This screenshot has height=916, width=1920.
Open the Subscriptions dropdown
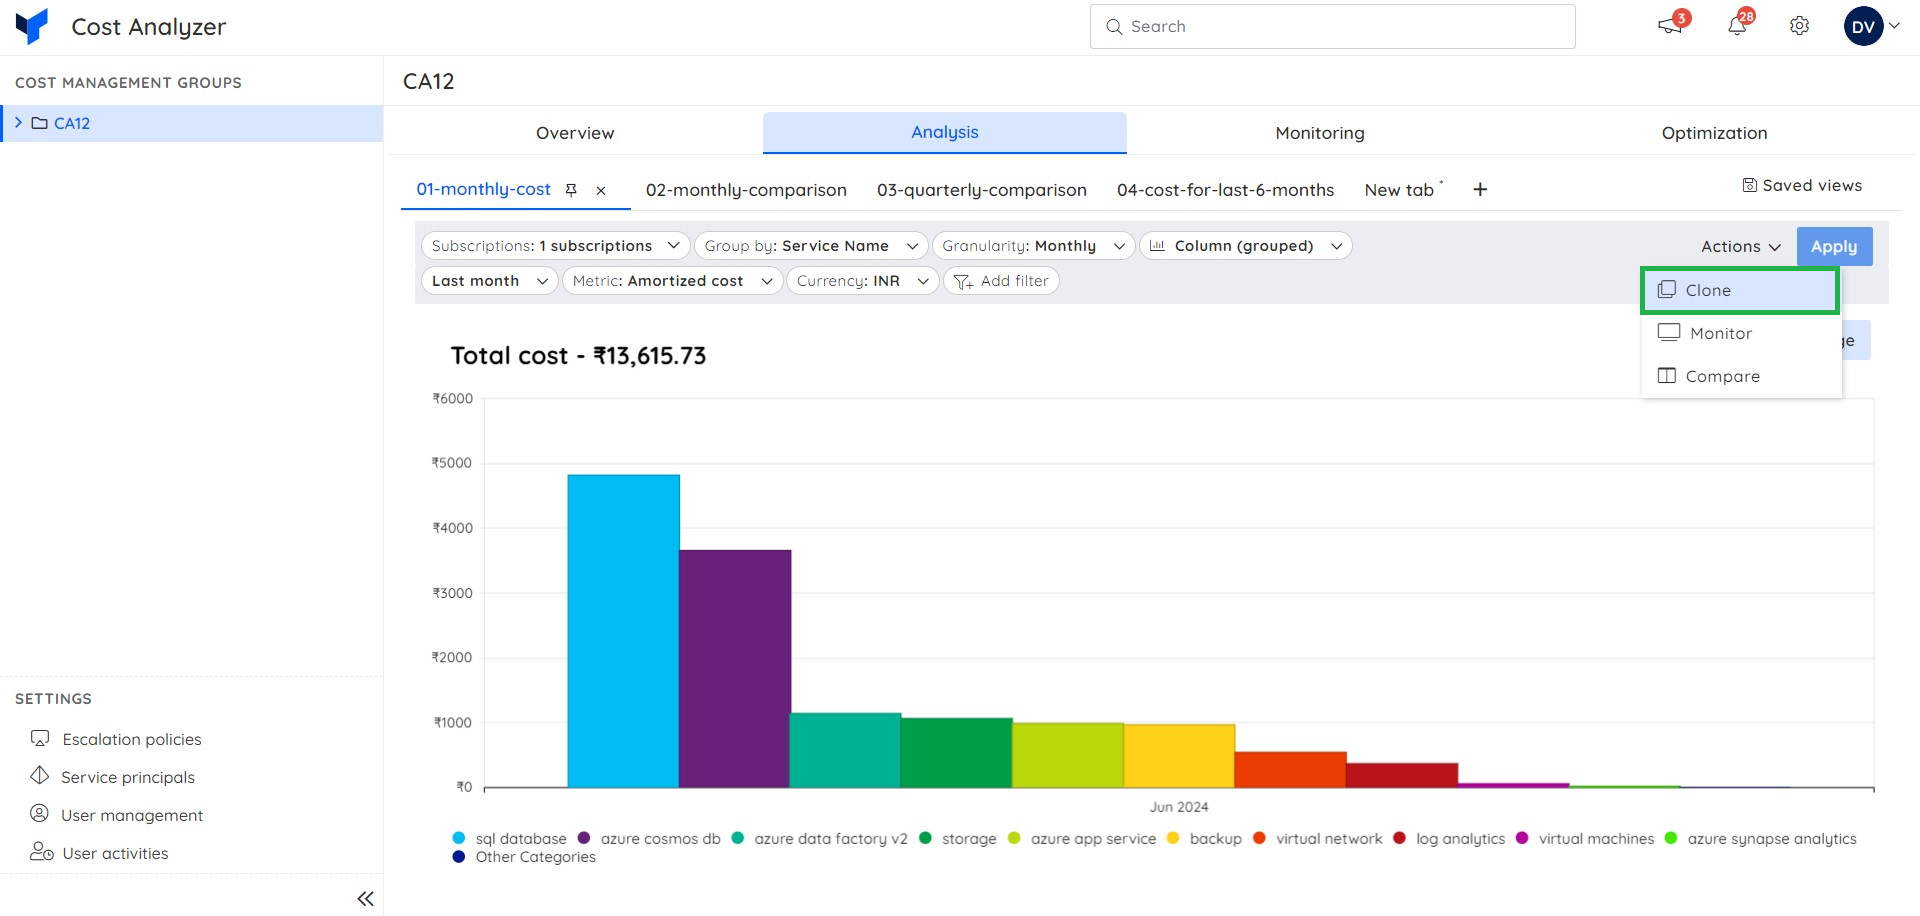pyautogui.click(x=555, y=246)
